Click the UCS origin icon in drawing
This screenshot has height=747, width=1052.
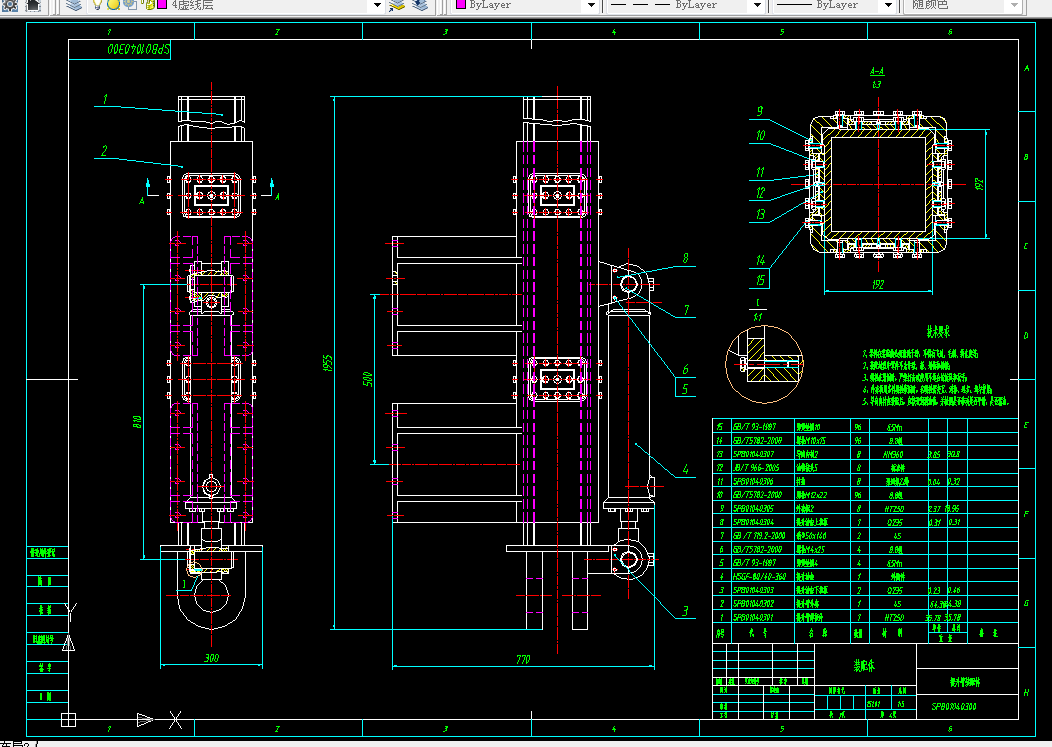coord(68,719)
